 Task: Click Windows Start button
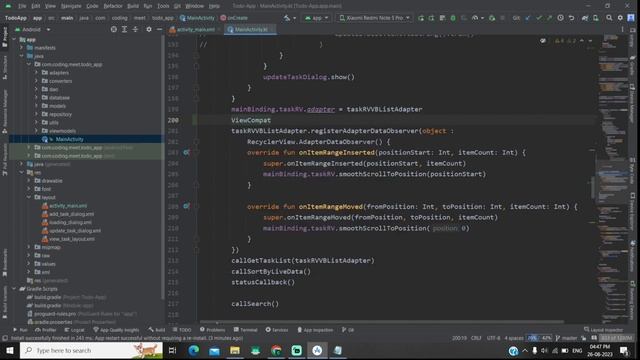click(9, 350)
